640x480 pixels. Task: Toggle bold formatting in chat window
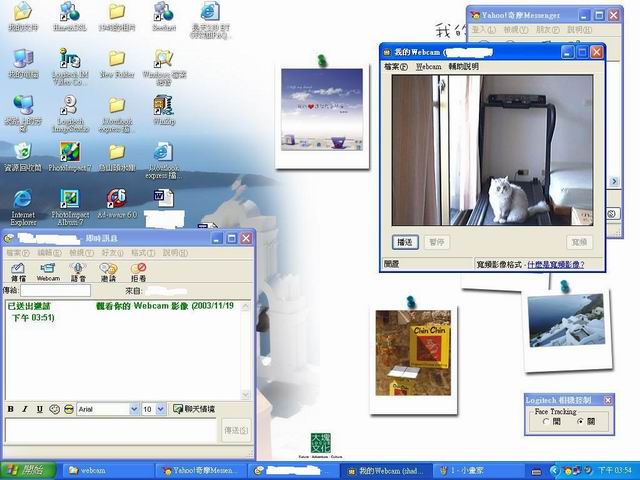click(11, 409)
